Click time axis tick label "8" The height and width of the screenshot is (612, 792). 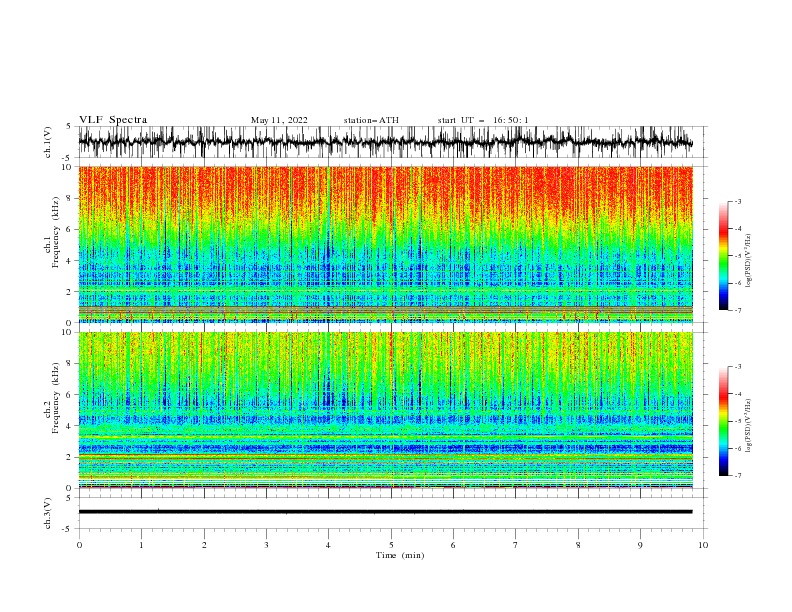coord(578,545)
